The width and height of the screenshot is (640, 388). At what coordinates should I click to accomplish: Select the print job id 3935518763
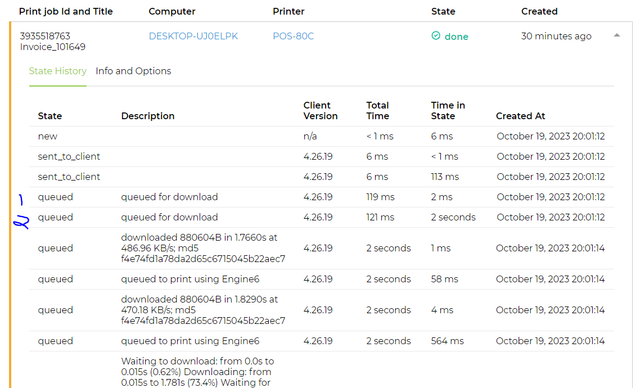[45, 36]
